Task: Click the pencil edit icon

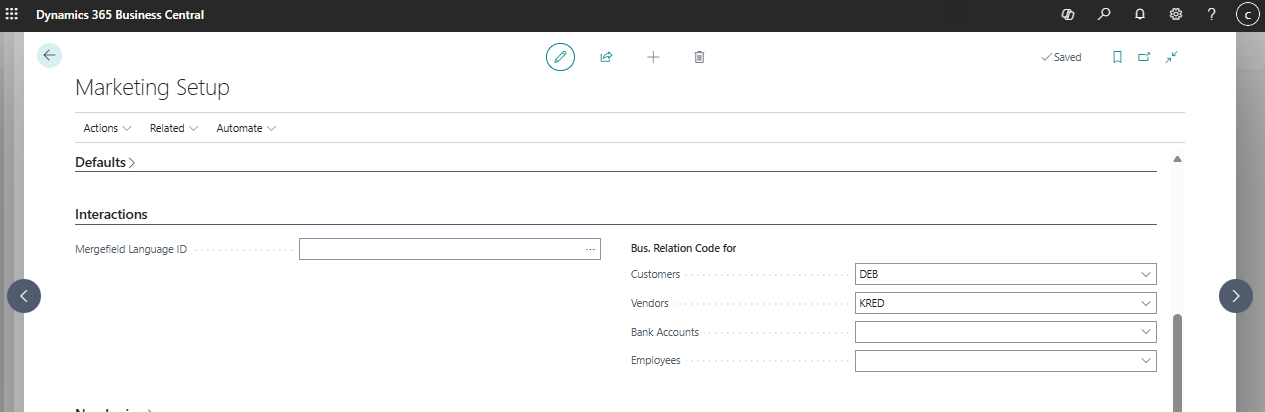Action: pos(560,57)
